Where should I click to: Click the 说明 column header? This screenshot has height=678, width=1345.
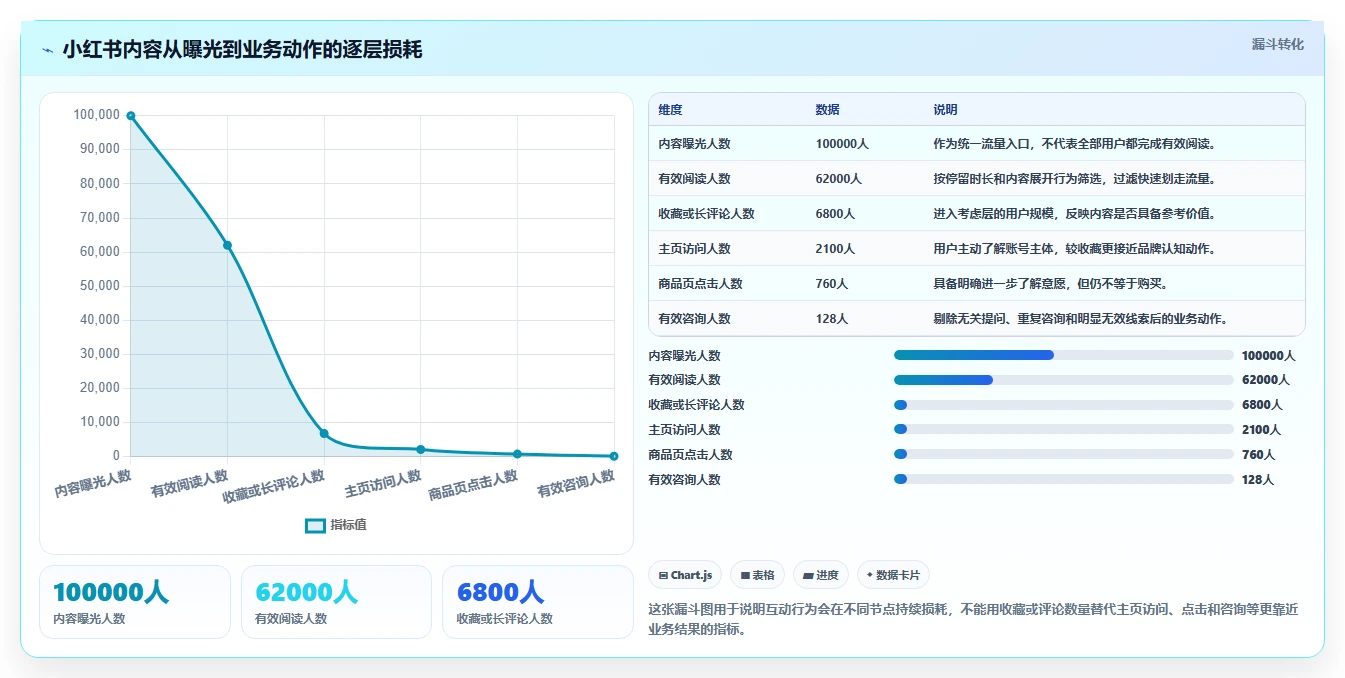pyautogui.click(x=946, y=110)
